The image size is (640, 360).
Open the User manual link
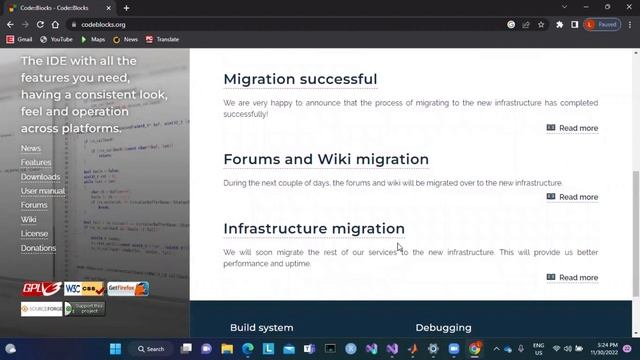point(43,191)
